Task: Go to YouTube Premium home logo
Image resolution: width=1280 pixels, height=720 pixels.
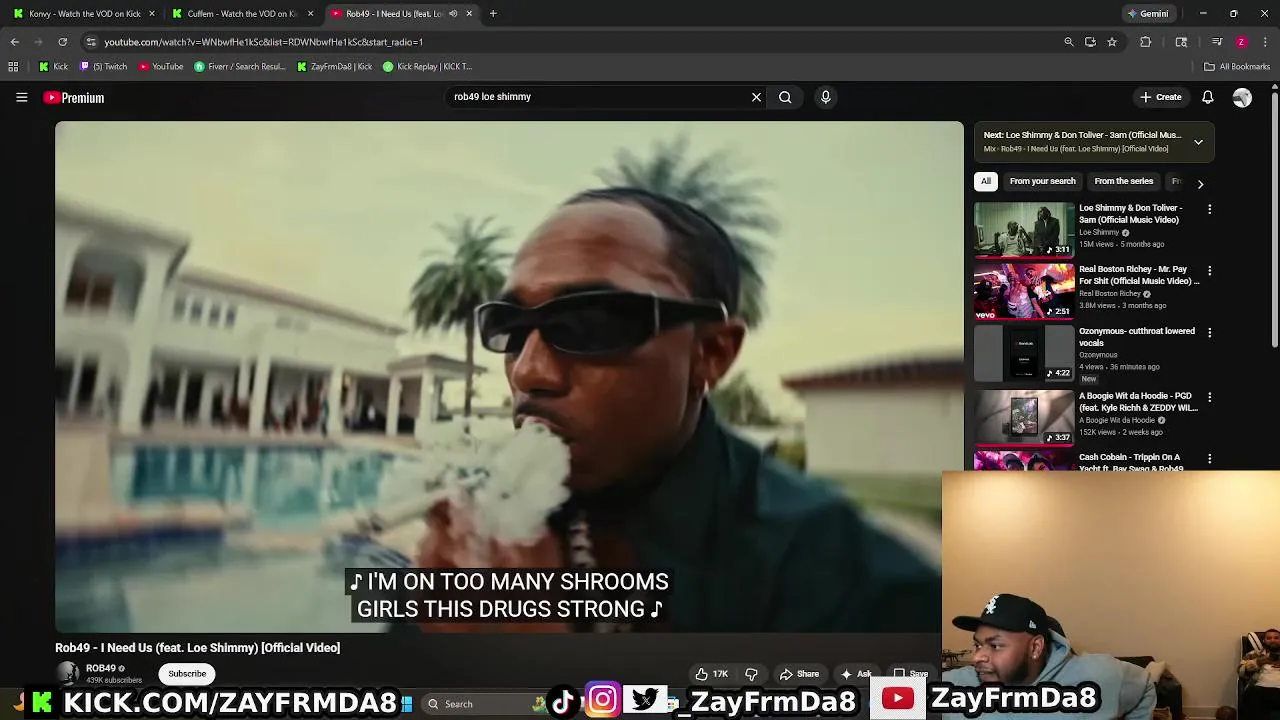Action: click(x=73, y=97)
